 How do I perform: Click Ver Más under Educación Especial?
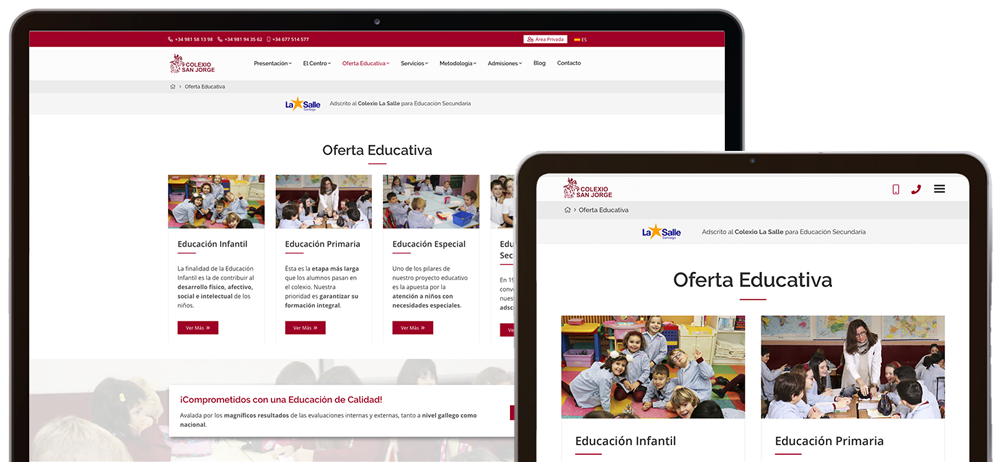pyautogui.click(x=412, y=328)
